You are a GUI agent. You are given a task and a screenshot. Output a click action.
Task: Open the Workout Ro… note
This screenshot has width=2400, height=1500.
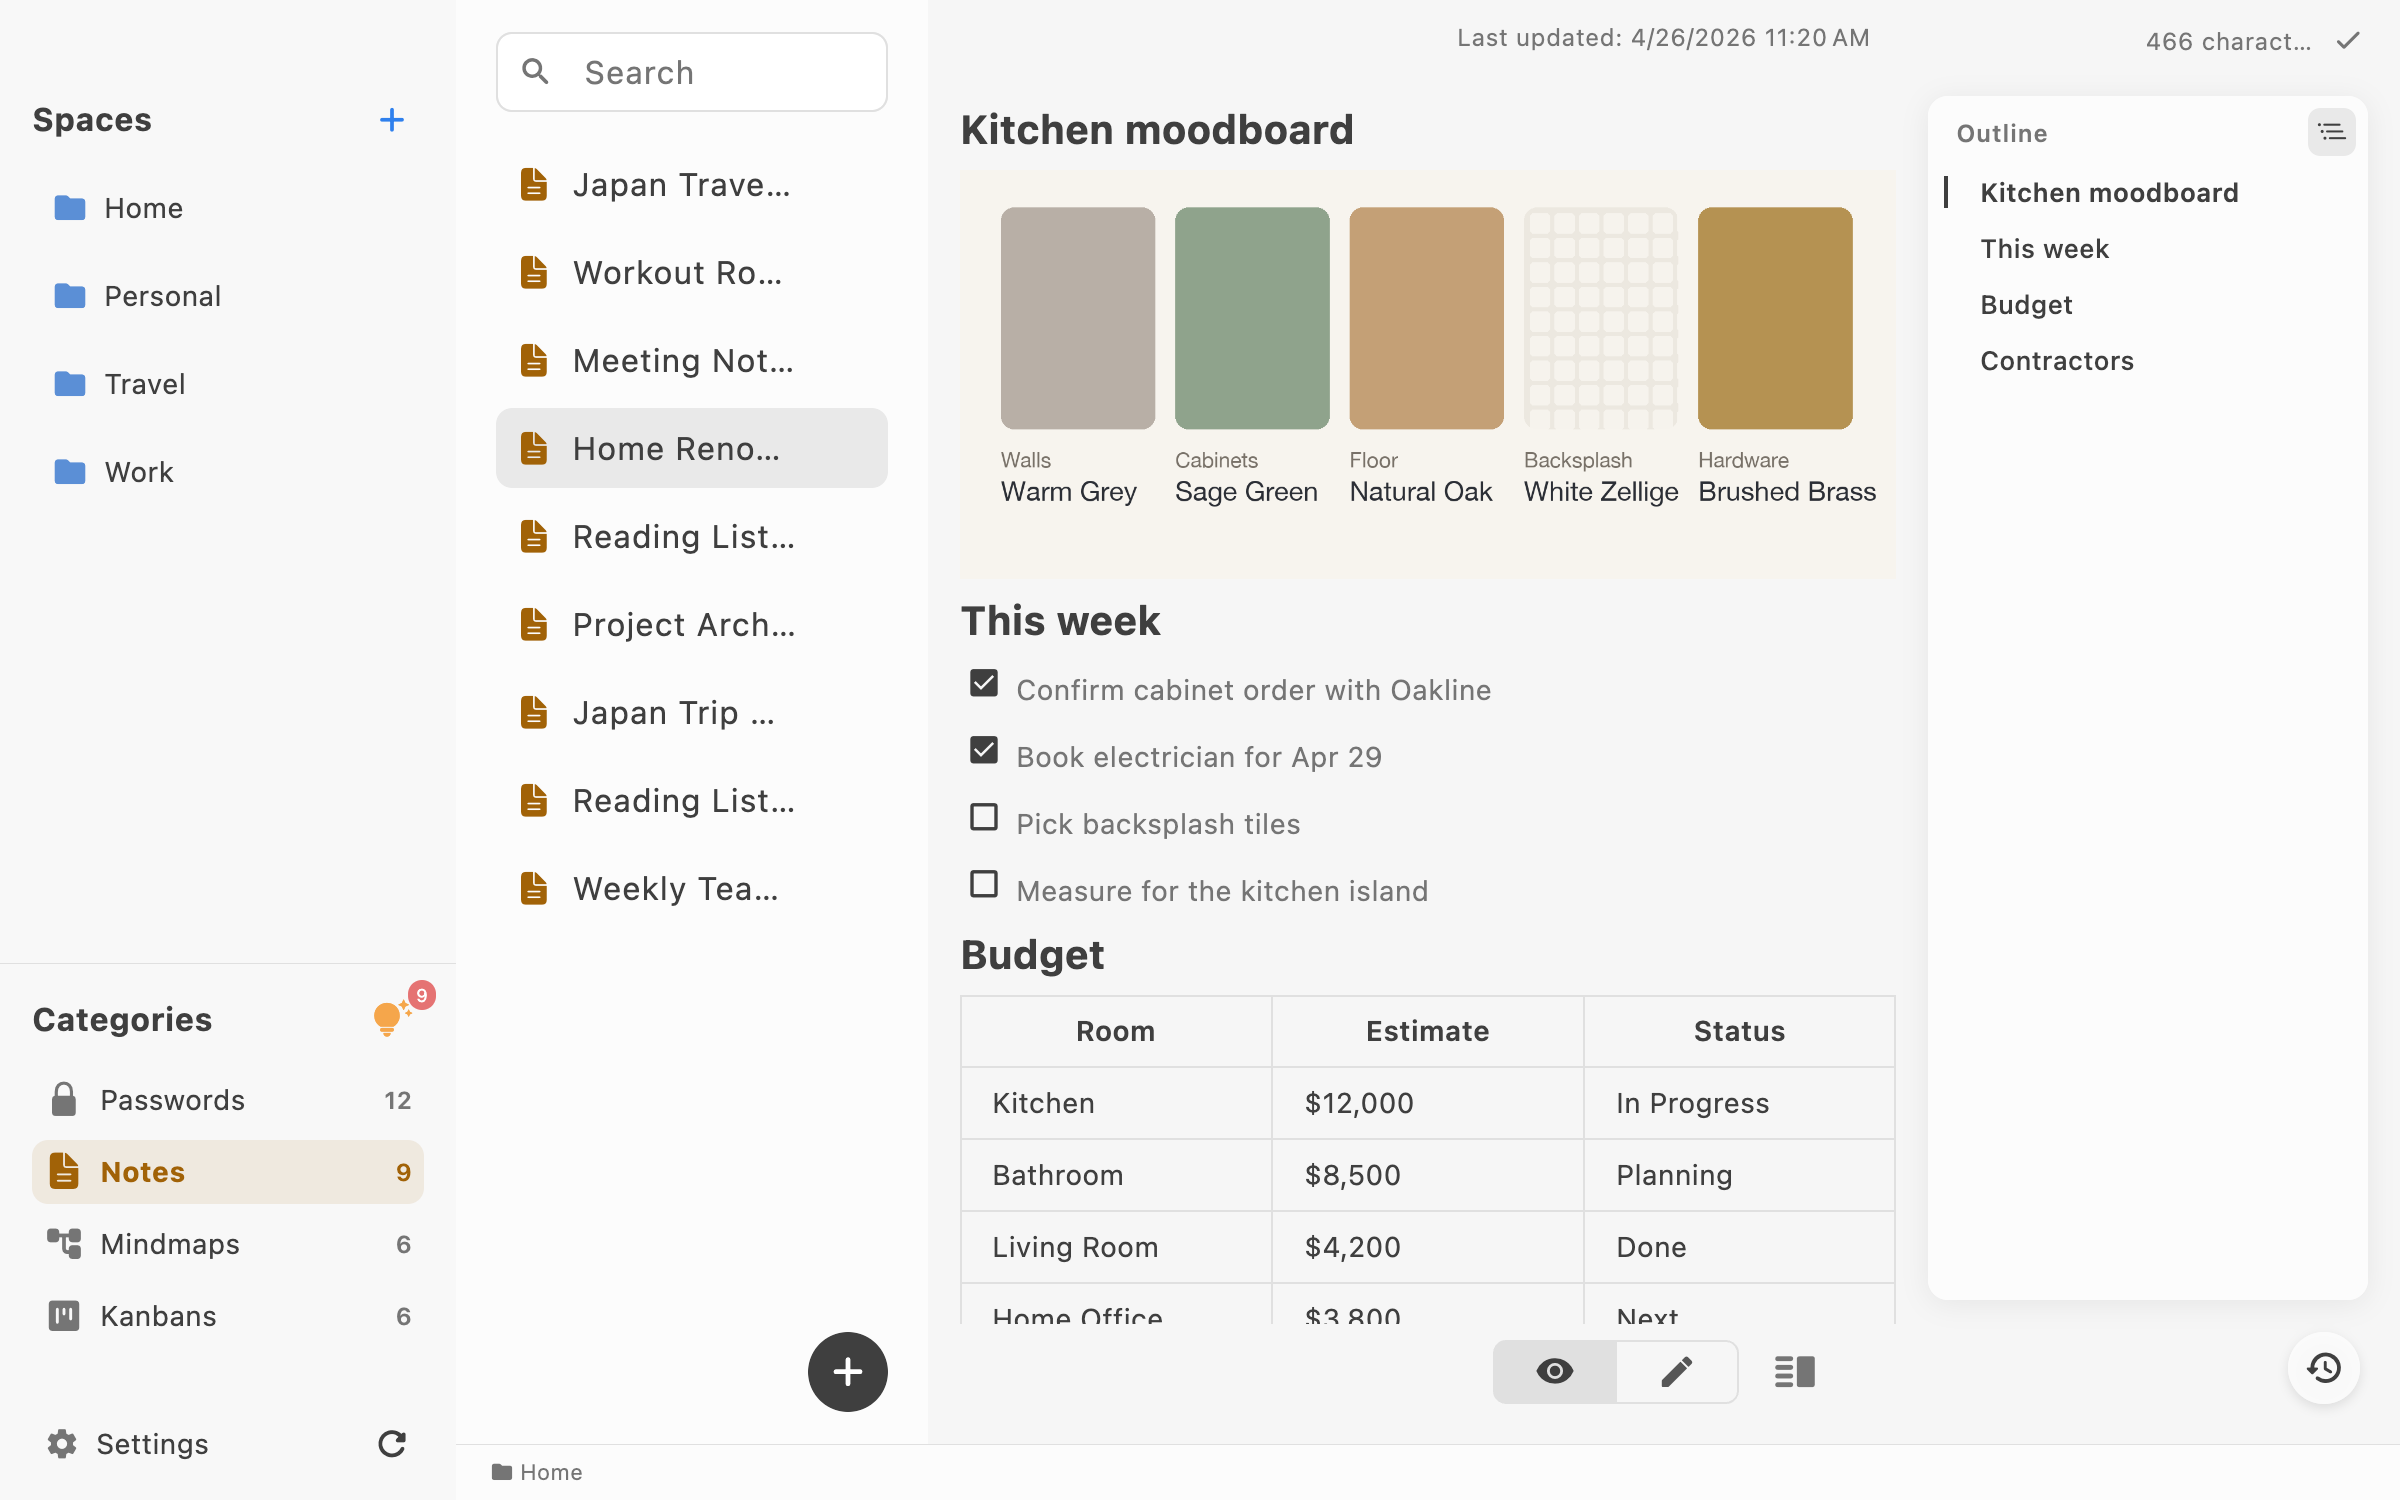tap(692, 273)
